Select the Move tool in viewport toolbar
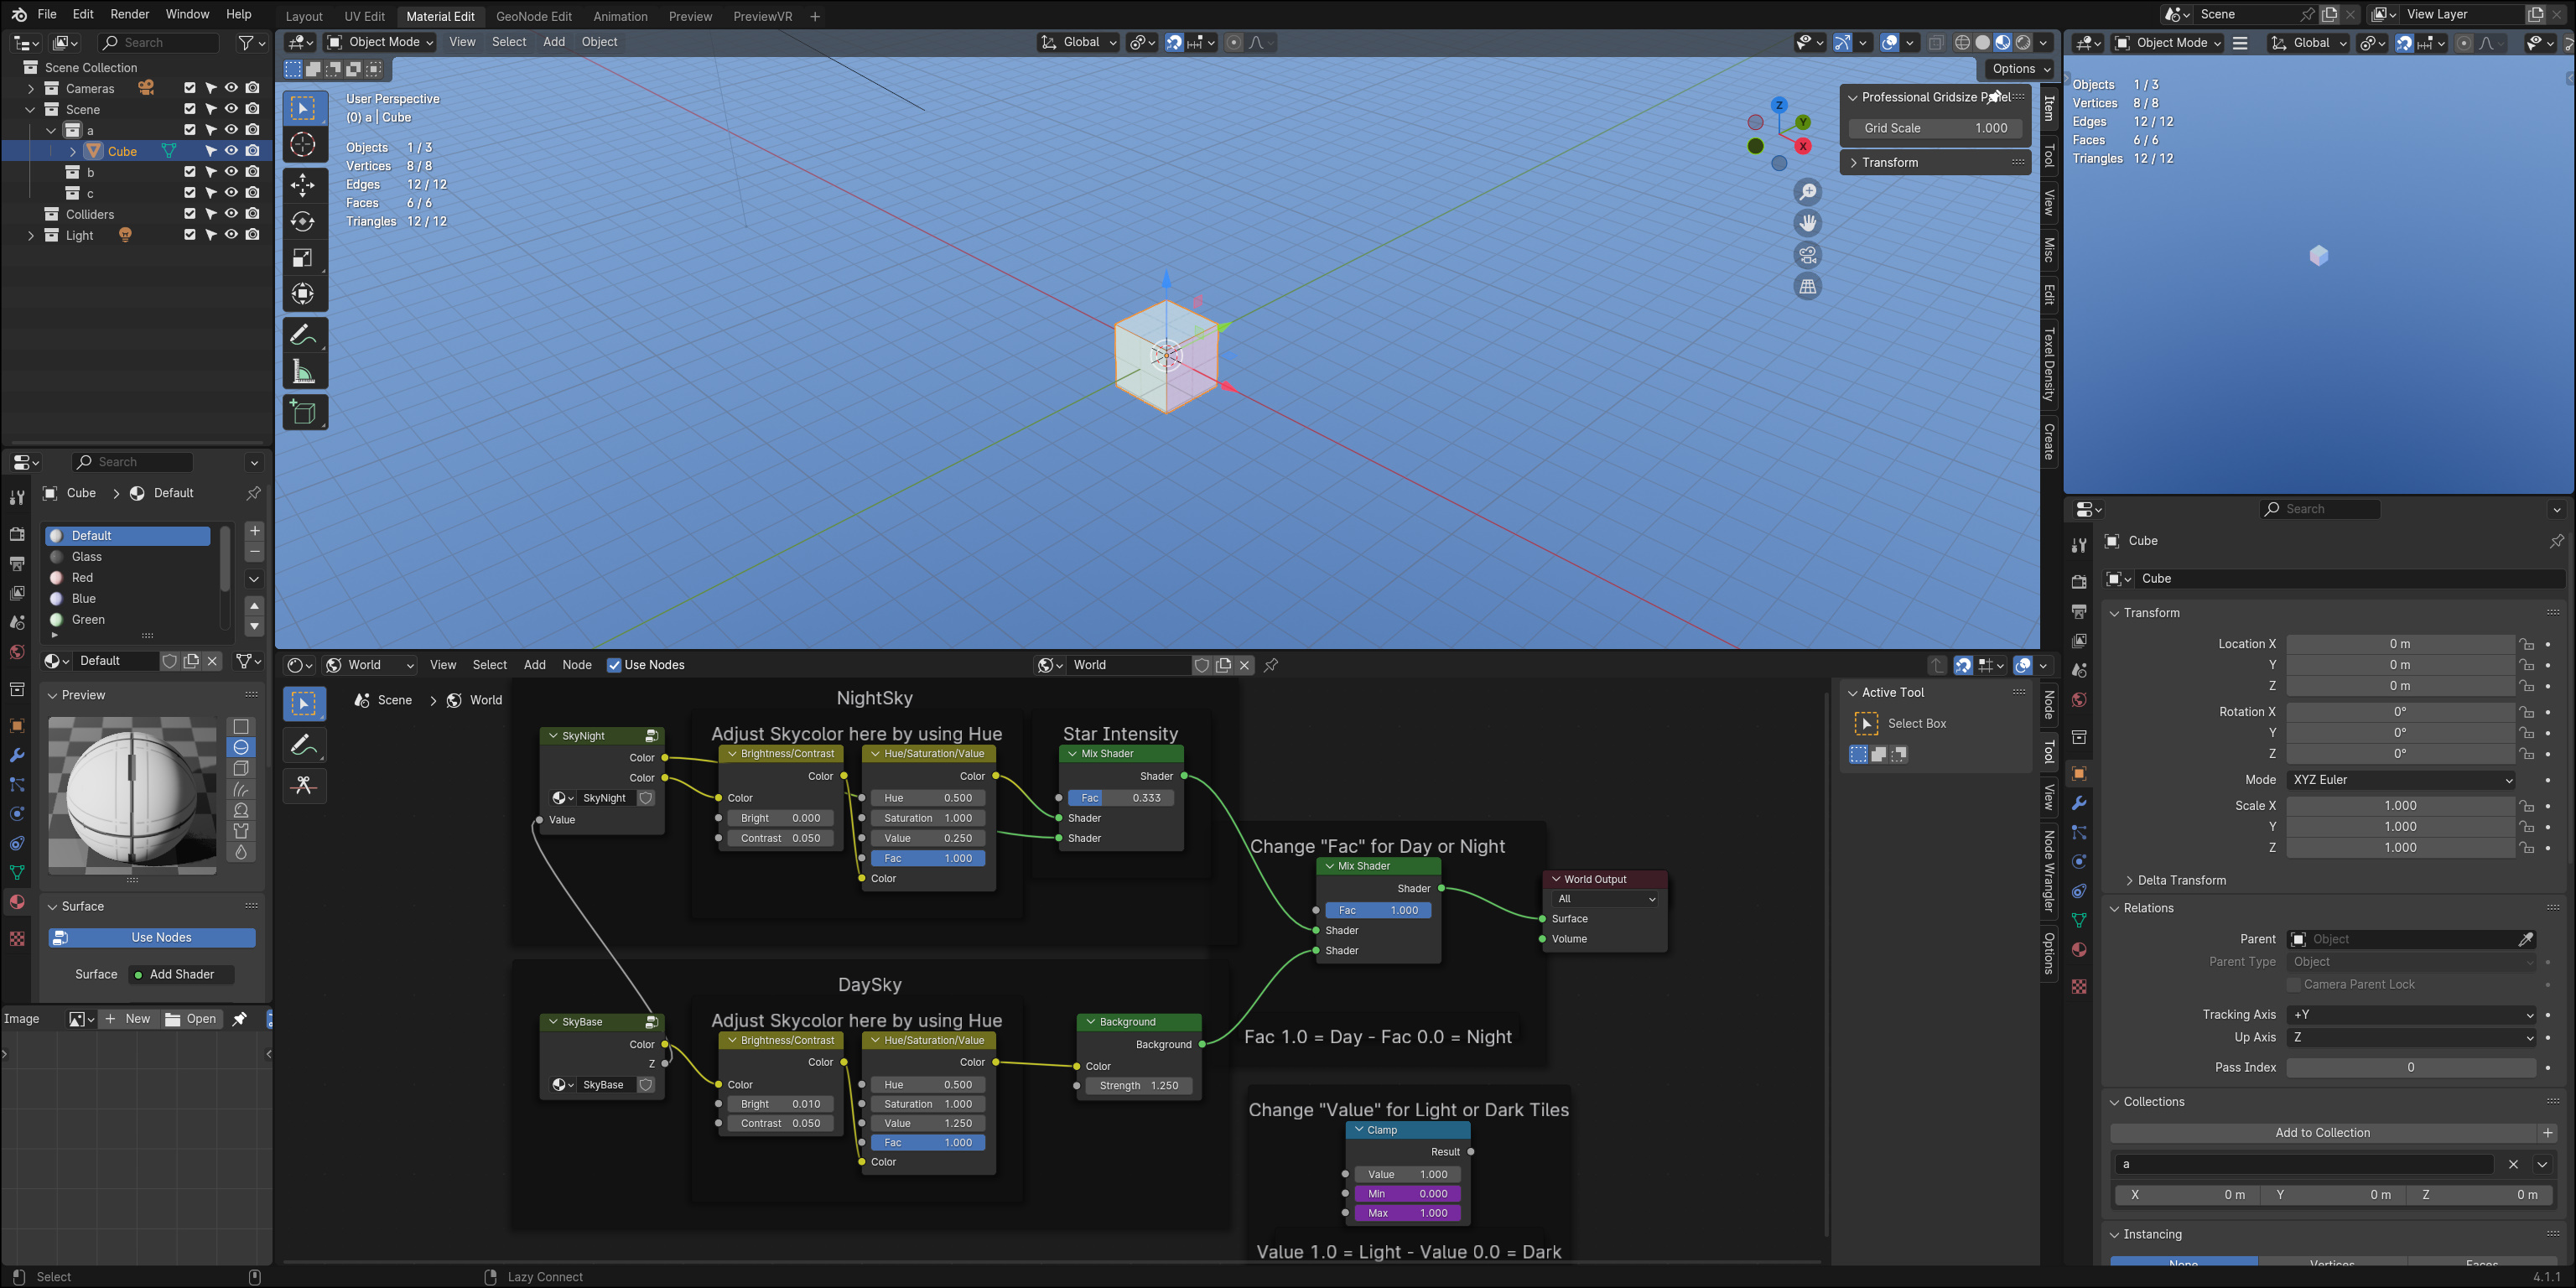This screenshot has width=2576, height=1288. pos(303,185)
